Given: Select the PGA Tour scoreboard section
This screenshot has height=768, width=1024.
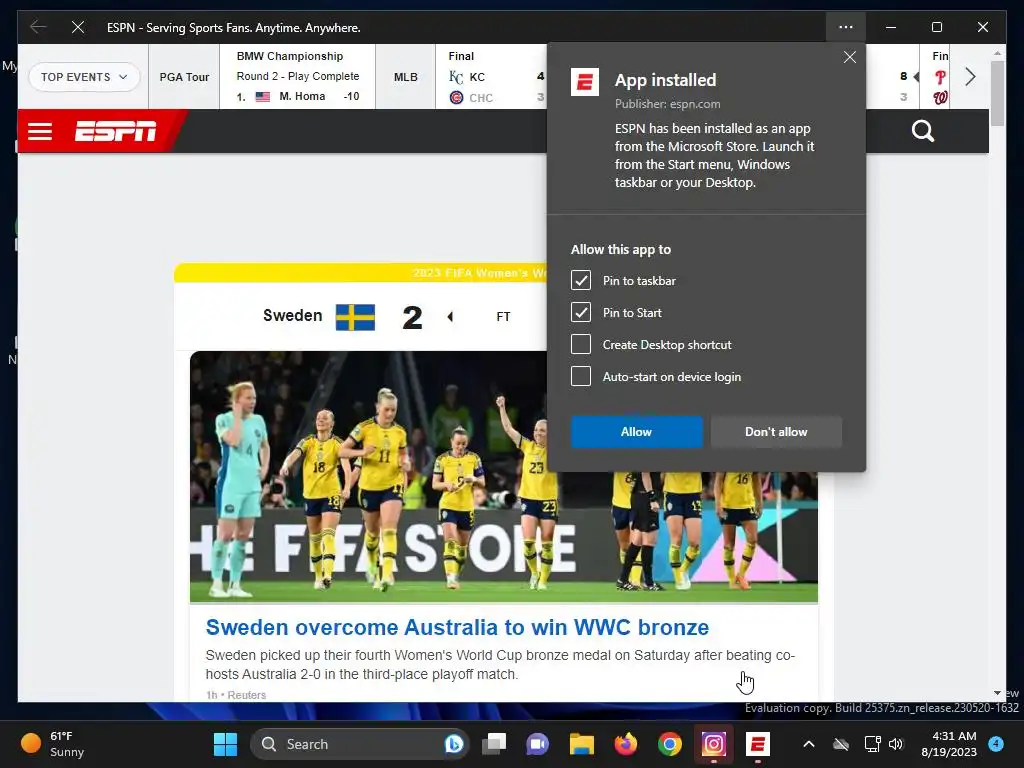Looking at the screenshot, I should point(184,77).
